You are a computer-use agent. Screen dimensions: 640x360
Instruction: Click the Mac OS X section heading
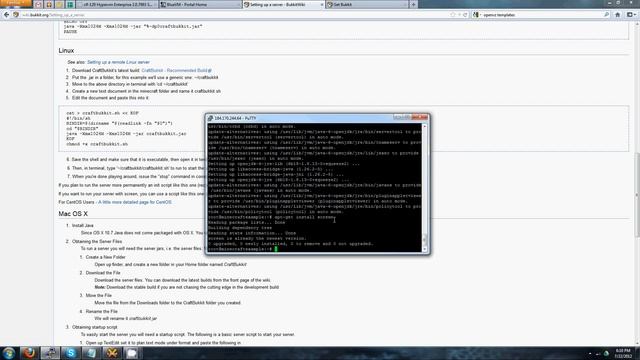[x=73, y=214]
